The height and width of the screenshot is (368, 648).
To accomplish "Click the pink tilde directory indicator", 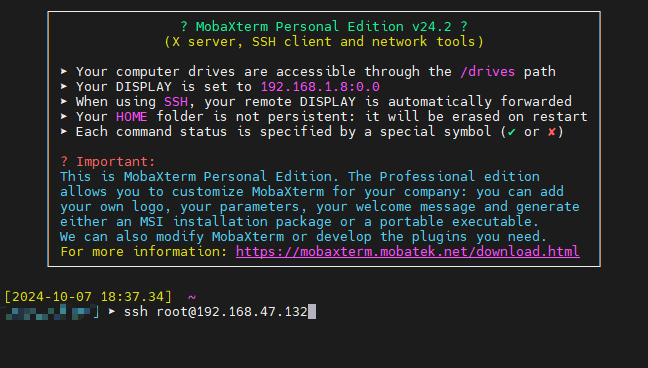I will [192, 297].
